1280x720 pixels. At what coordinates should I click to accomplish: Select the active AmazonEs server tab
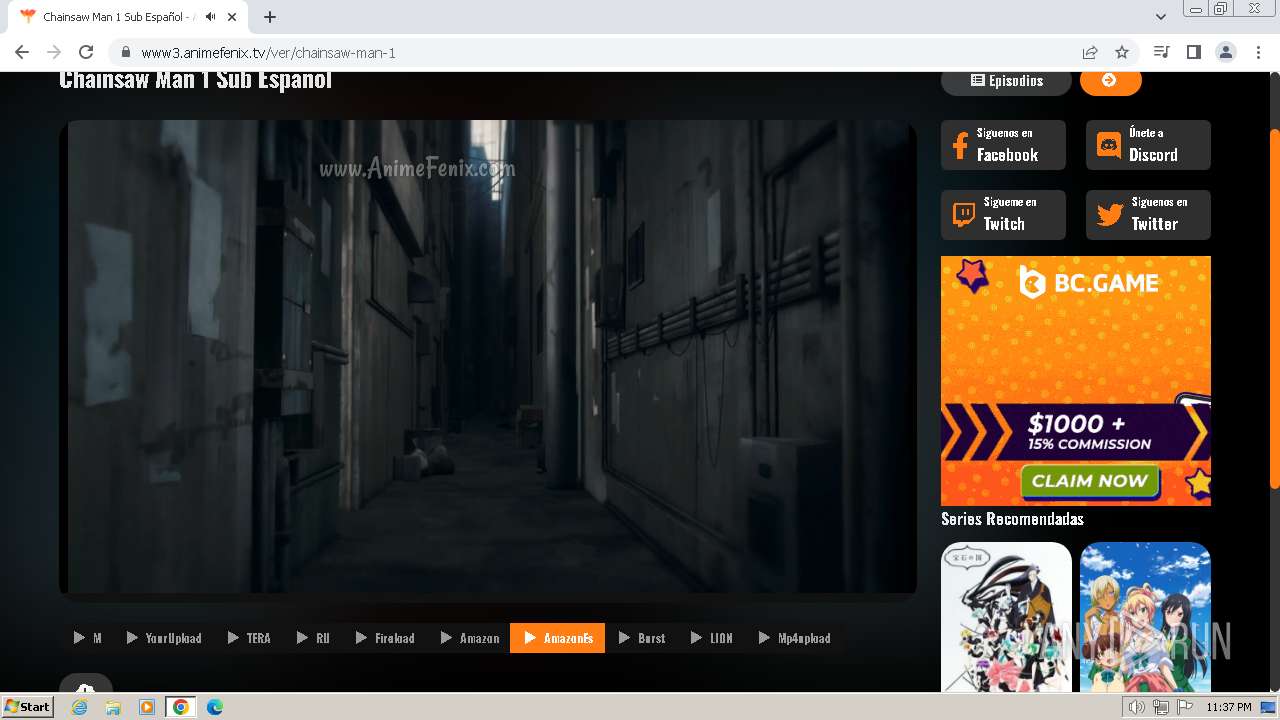pos(557,638)
